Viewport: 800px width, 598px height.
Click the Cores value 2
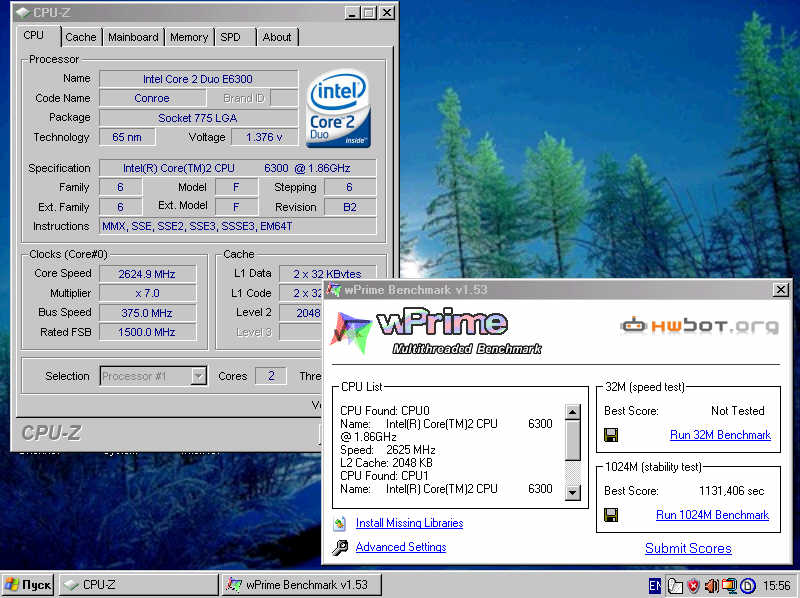271,376
